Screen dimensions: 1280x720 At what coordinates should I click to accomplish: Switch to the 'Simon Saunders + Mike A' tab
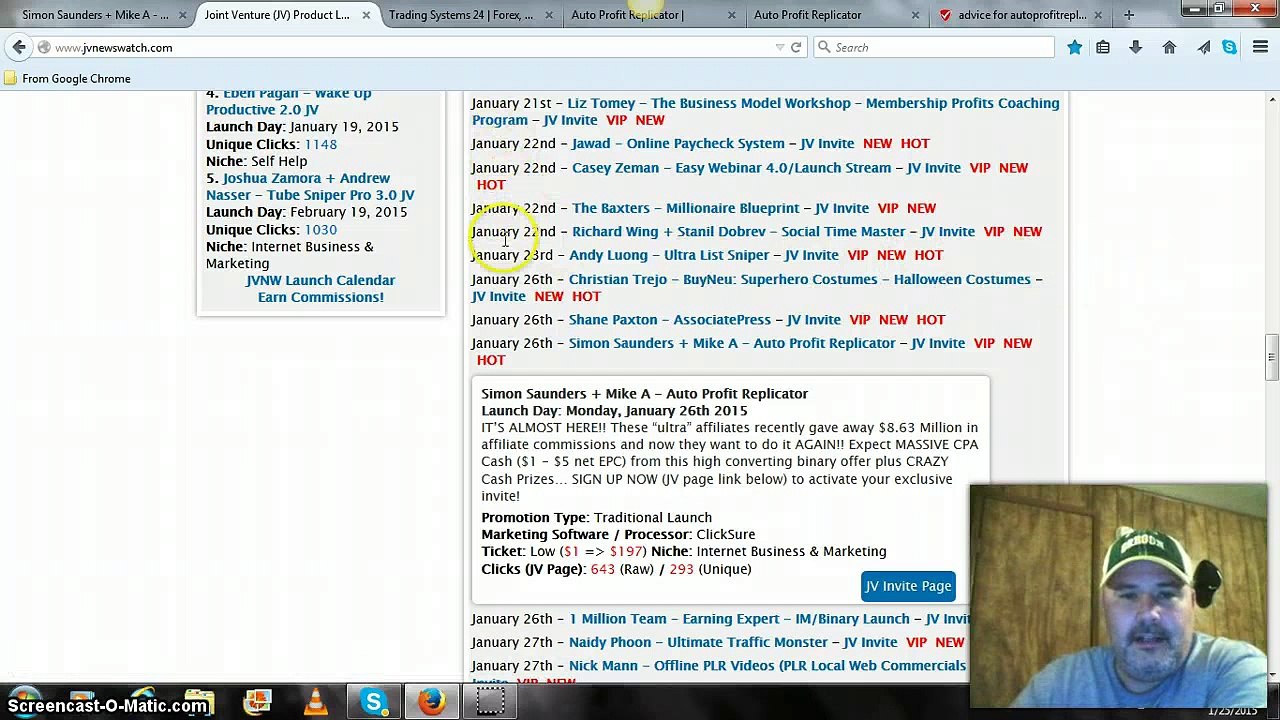pyautogui.click(x=95, y=15)
